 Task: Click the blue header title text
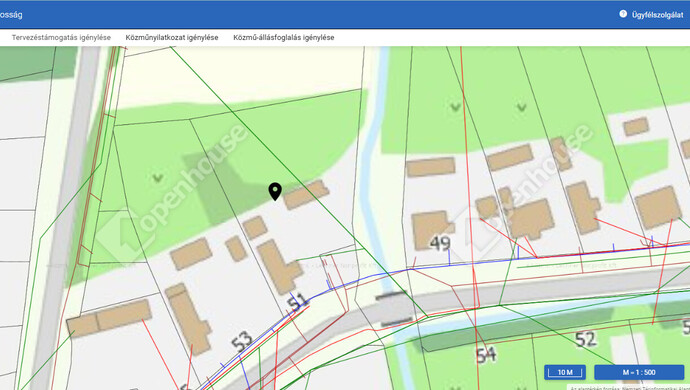click(11, 15)
